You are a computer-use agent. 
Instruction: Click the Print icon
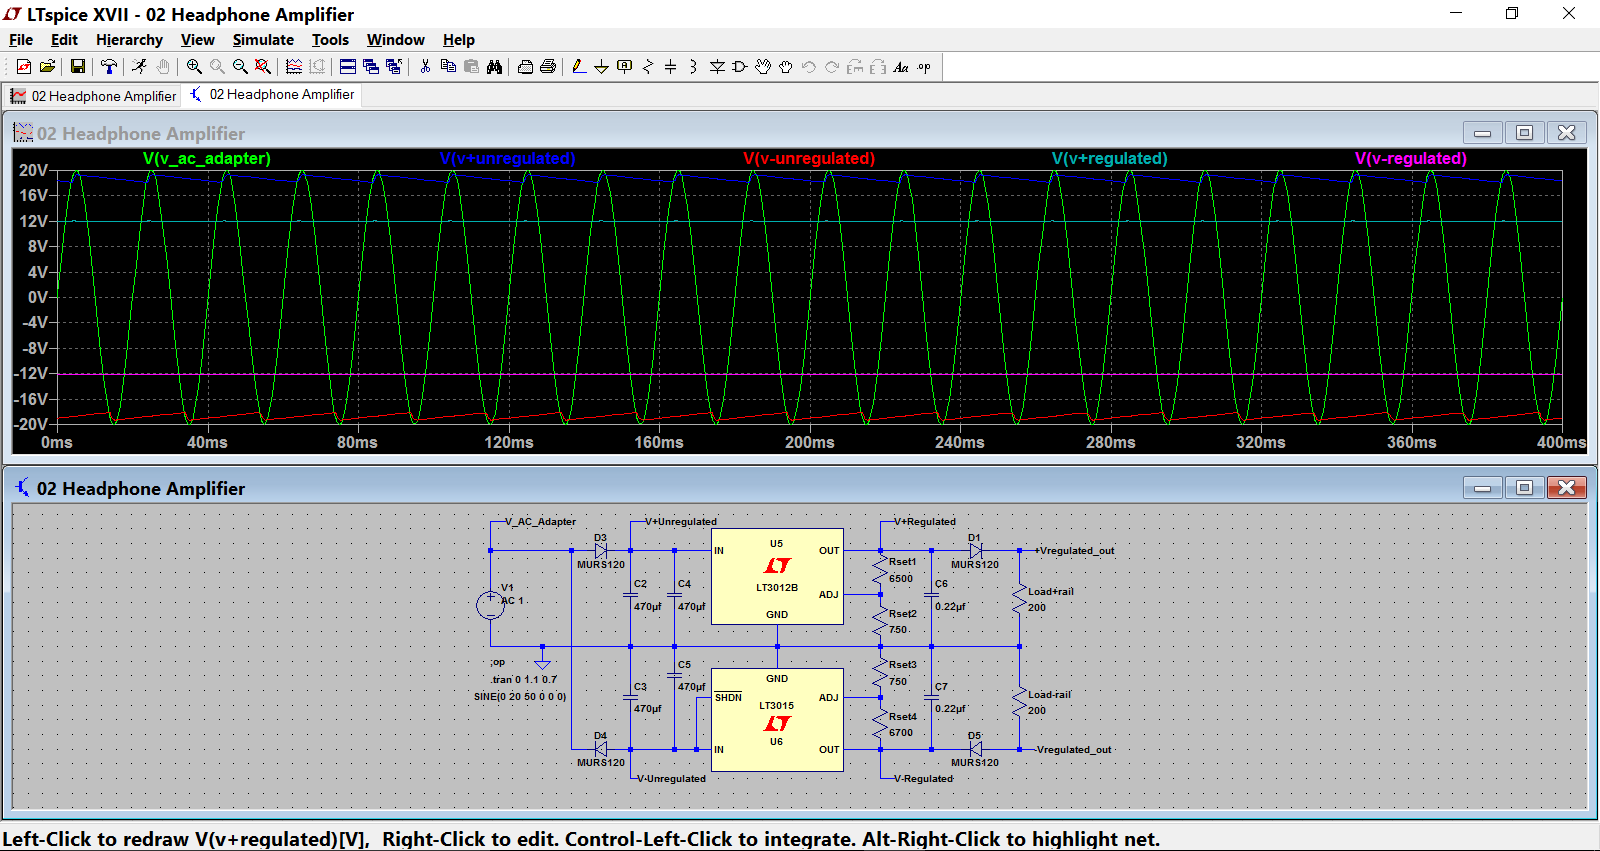[x=548, y=67]
